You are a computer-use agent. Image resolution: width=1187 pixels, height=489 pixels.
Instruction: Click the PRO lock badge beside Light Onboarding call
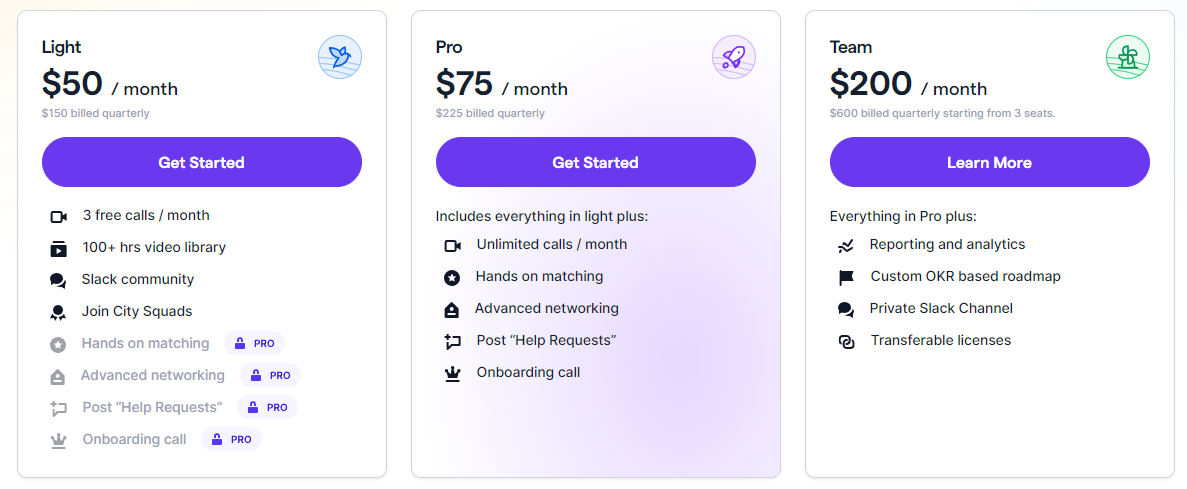(x=231, y=439)
